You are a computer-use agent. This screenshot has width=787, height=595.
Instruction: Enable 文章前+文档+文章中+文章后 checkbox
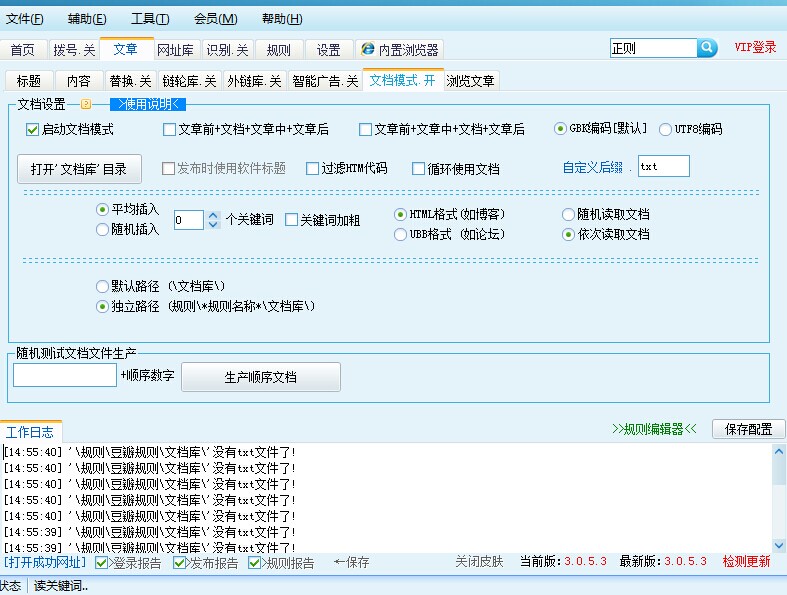[x=169, y=130]
